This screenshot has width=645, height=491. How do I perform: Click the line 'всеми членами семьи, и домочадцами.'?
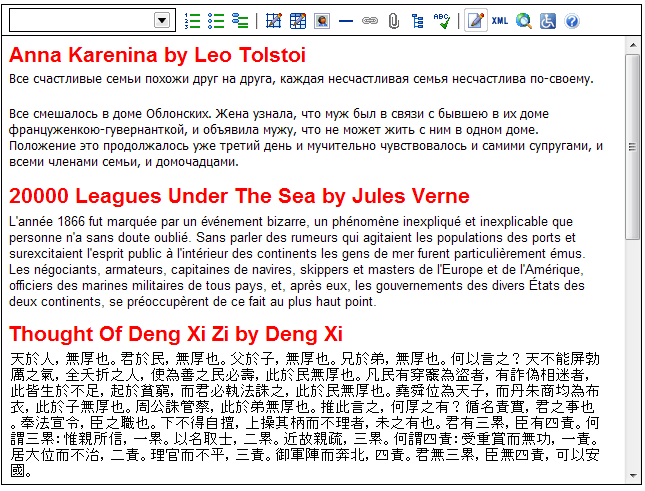(124, 162)
